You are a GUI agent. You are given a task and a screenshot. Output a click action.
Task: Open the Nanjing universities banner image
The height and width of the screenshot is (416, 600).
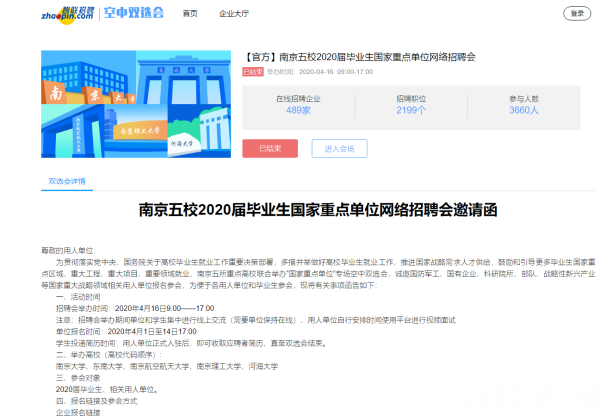point(136,104)
